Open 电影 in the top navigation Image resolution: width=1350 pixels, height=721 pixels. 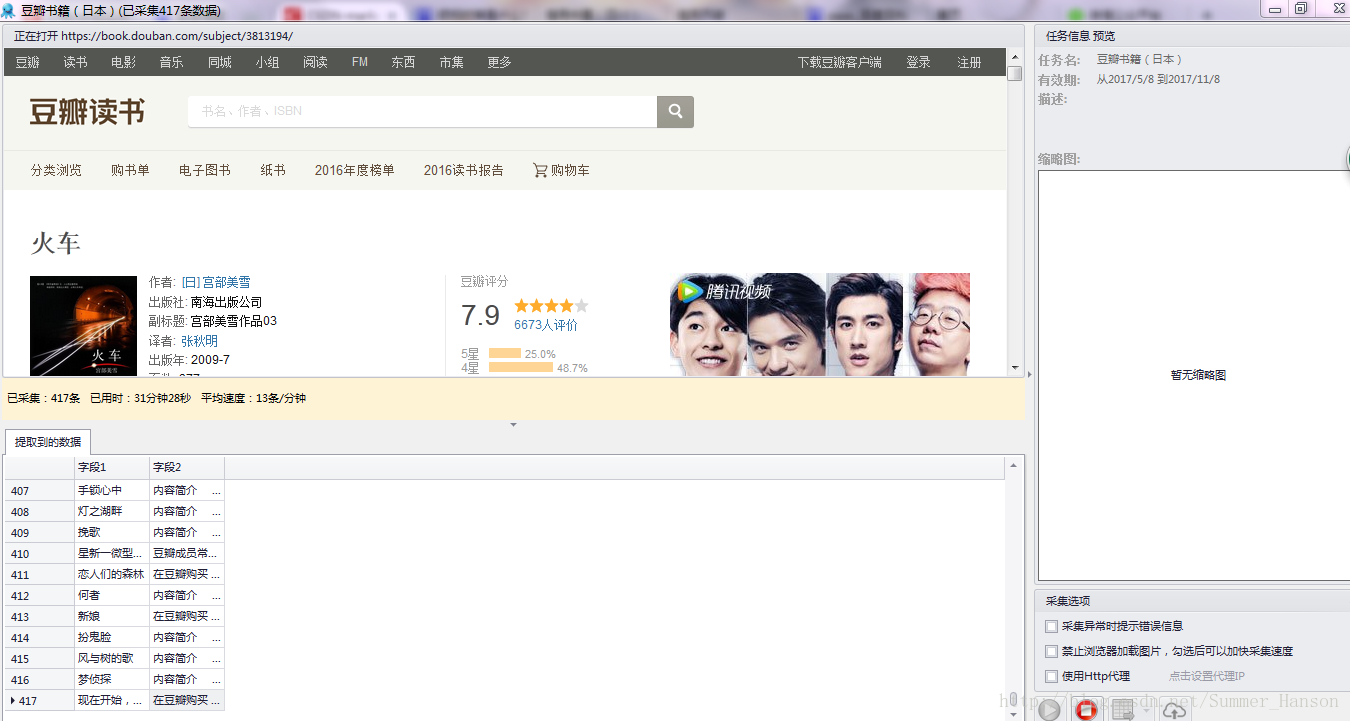(123, 62)
